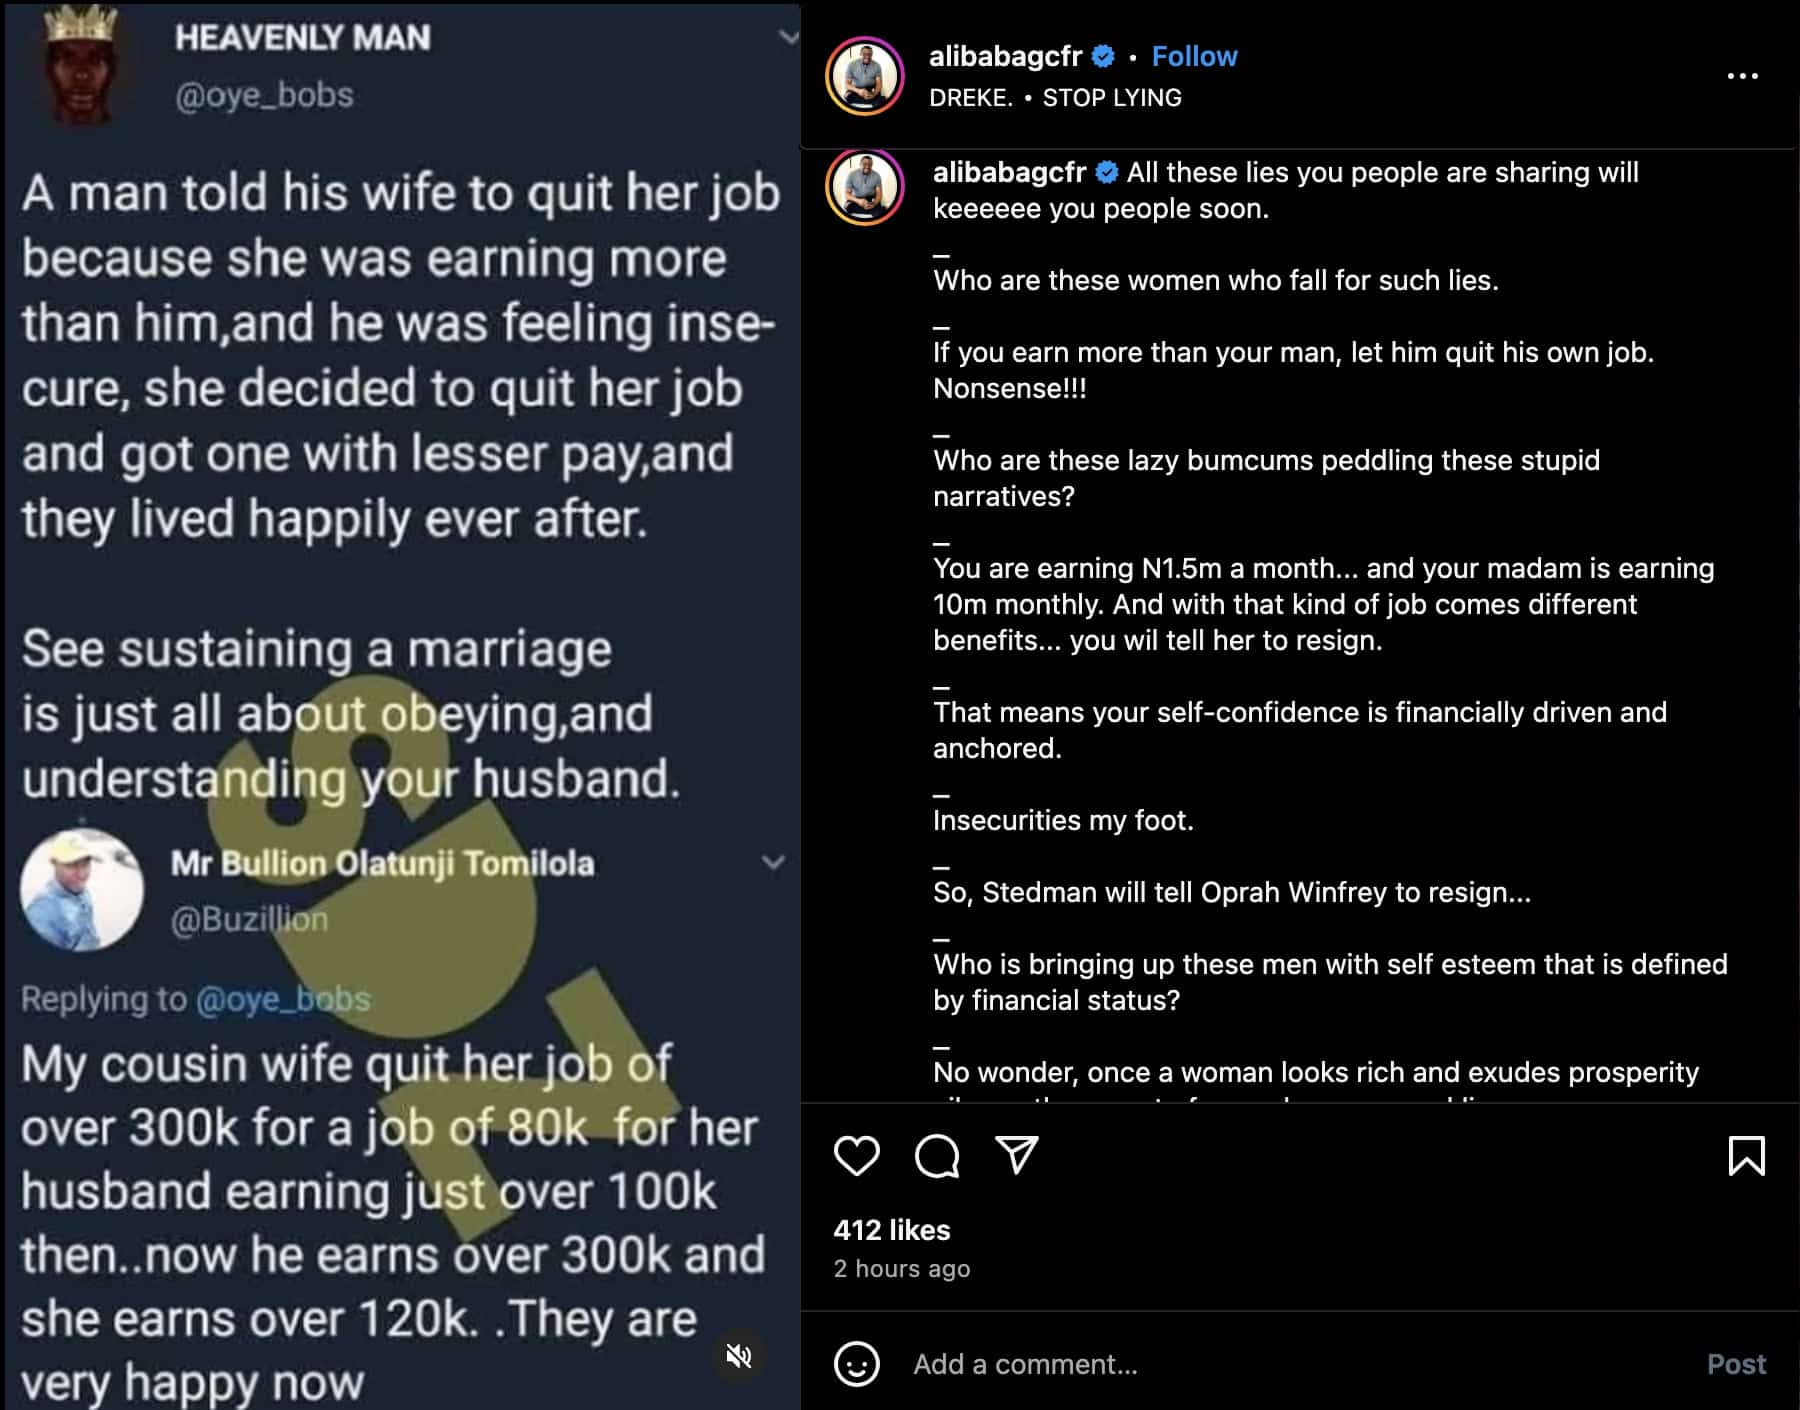Click the alibabagcfr username in the caption
1800x1410 pixels.
[1009, 172]
